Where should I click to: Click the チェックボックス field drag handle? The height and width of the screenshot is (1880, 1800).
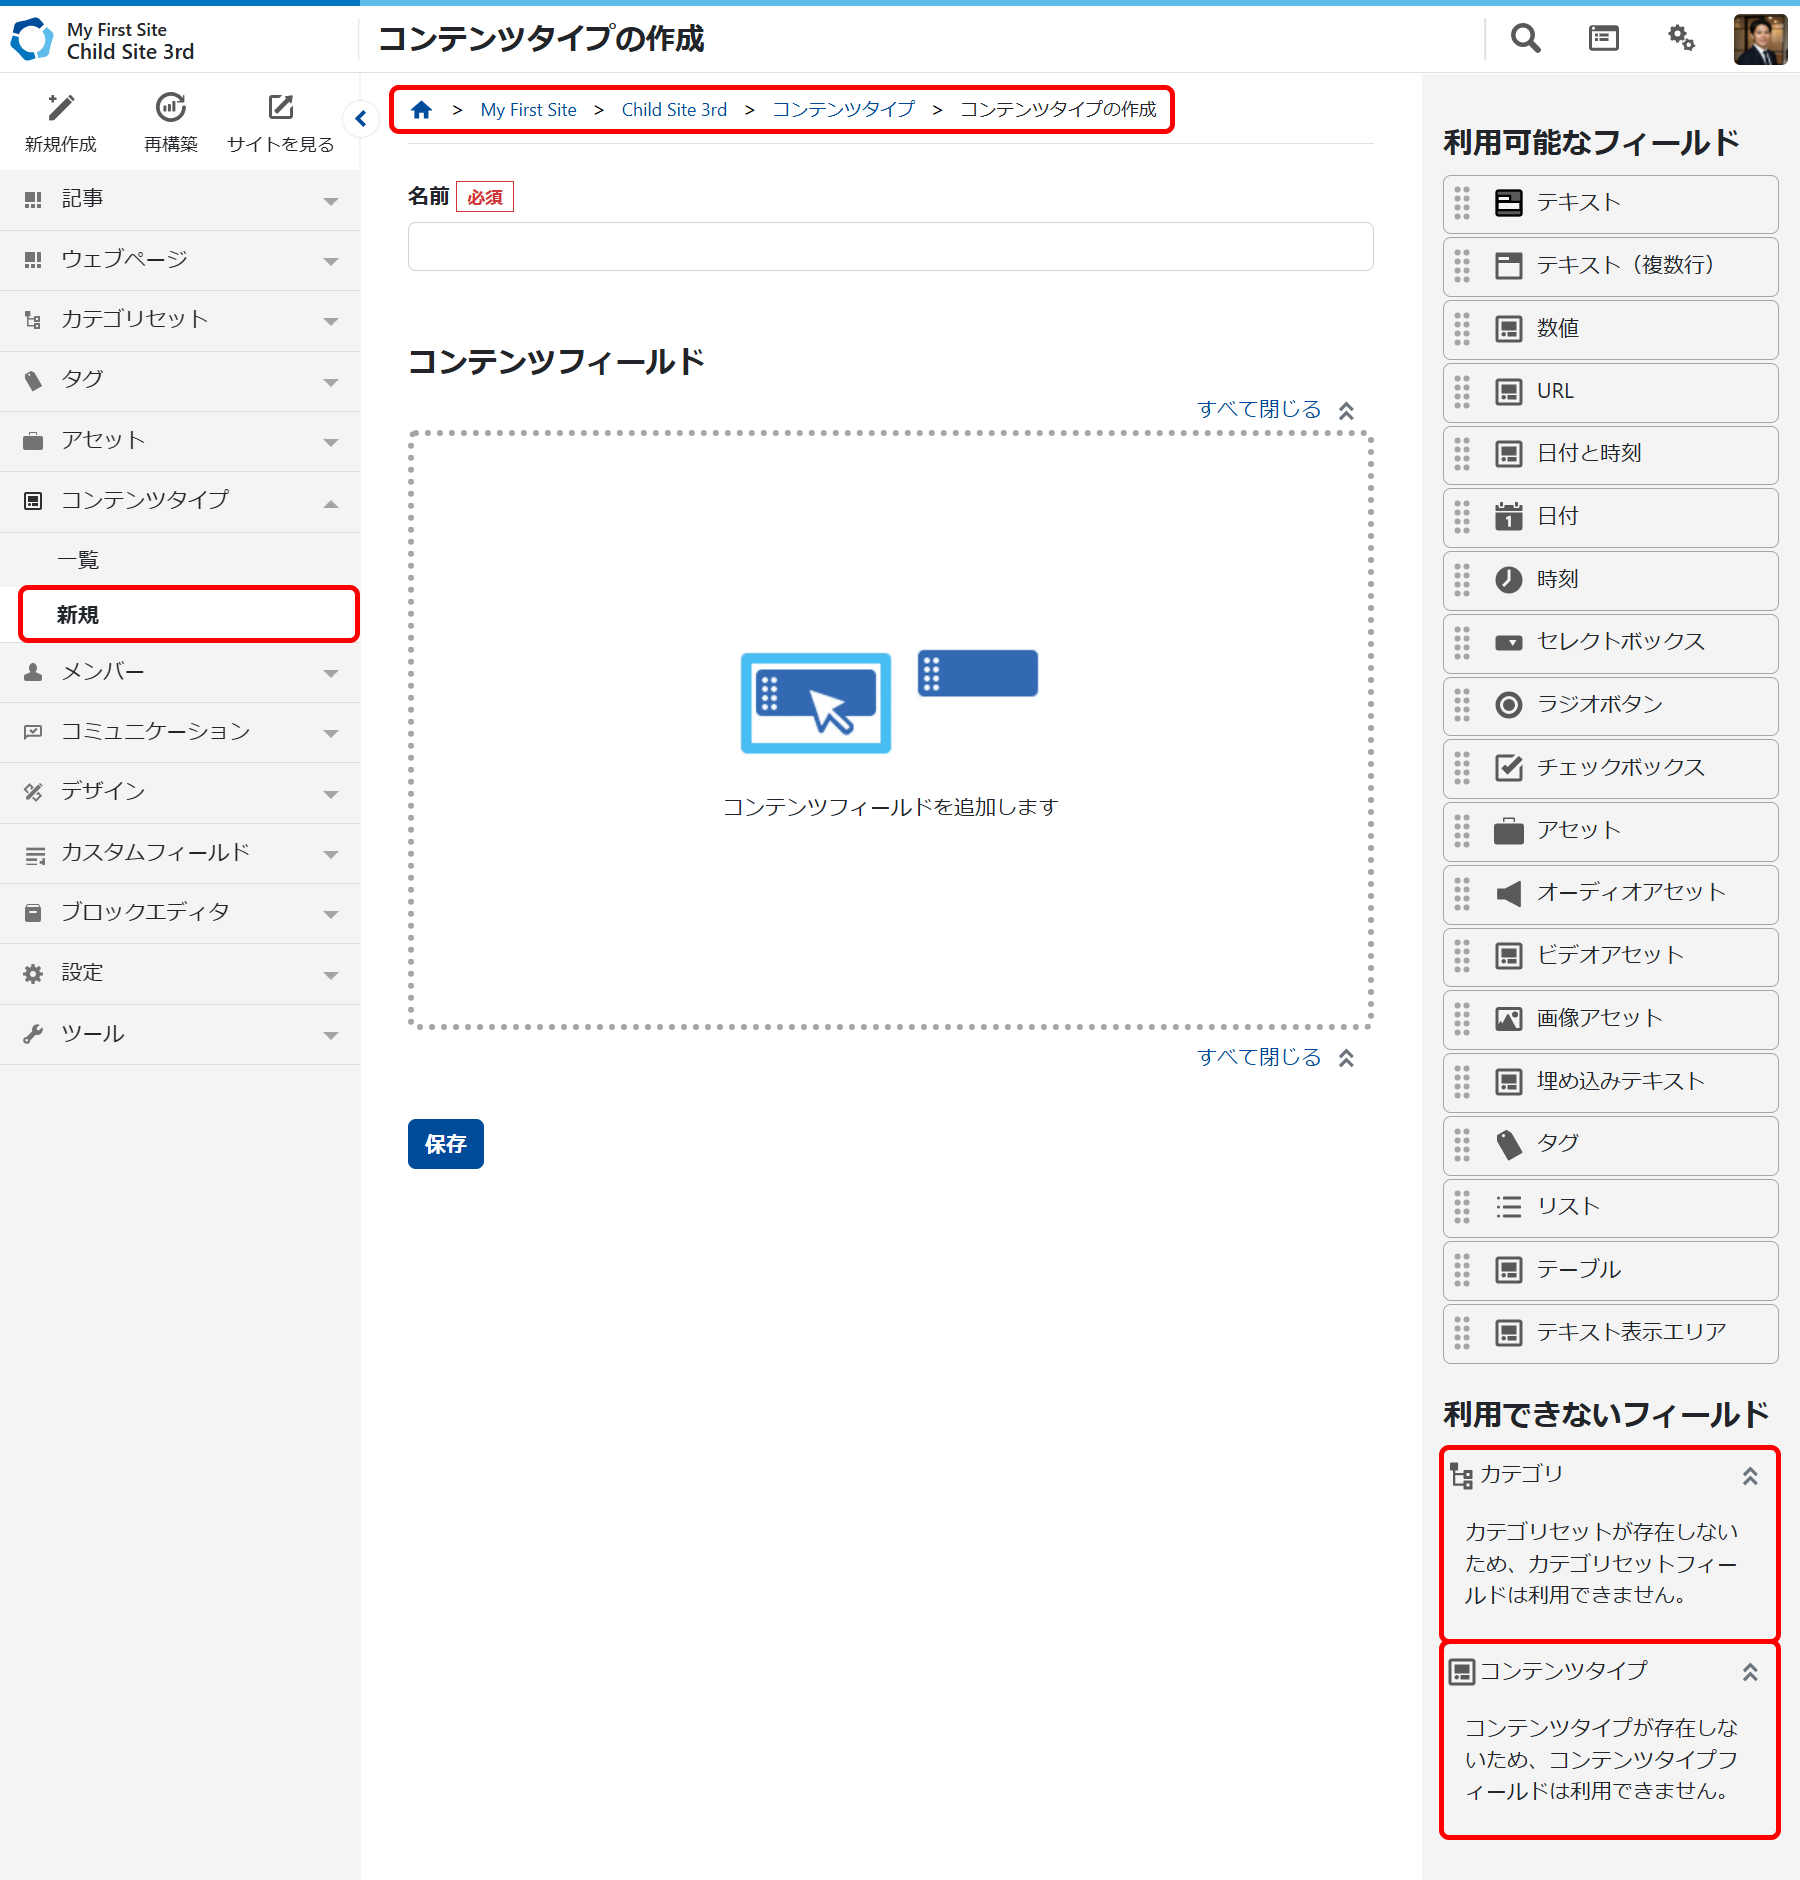(x=1462, y=768)
